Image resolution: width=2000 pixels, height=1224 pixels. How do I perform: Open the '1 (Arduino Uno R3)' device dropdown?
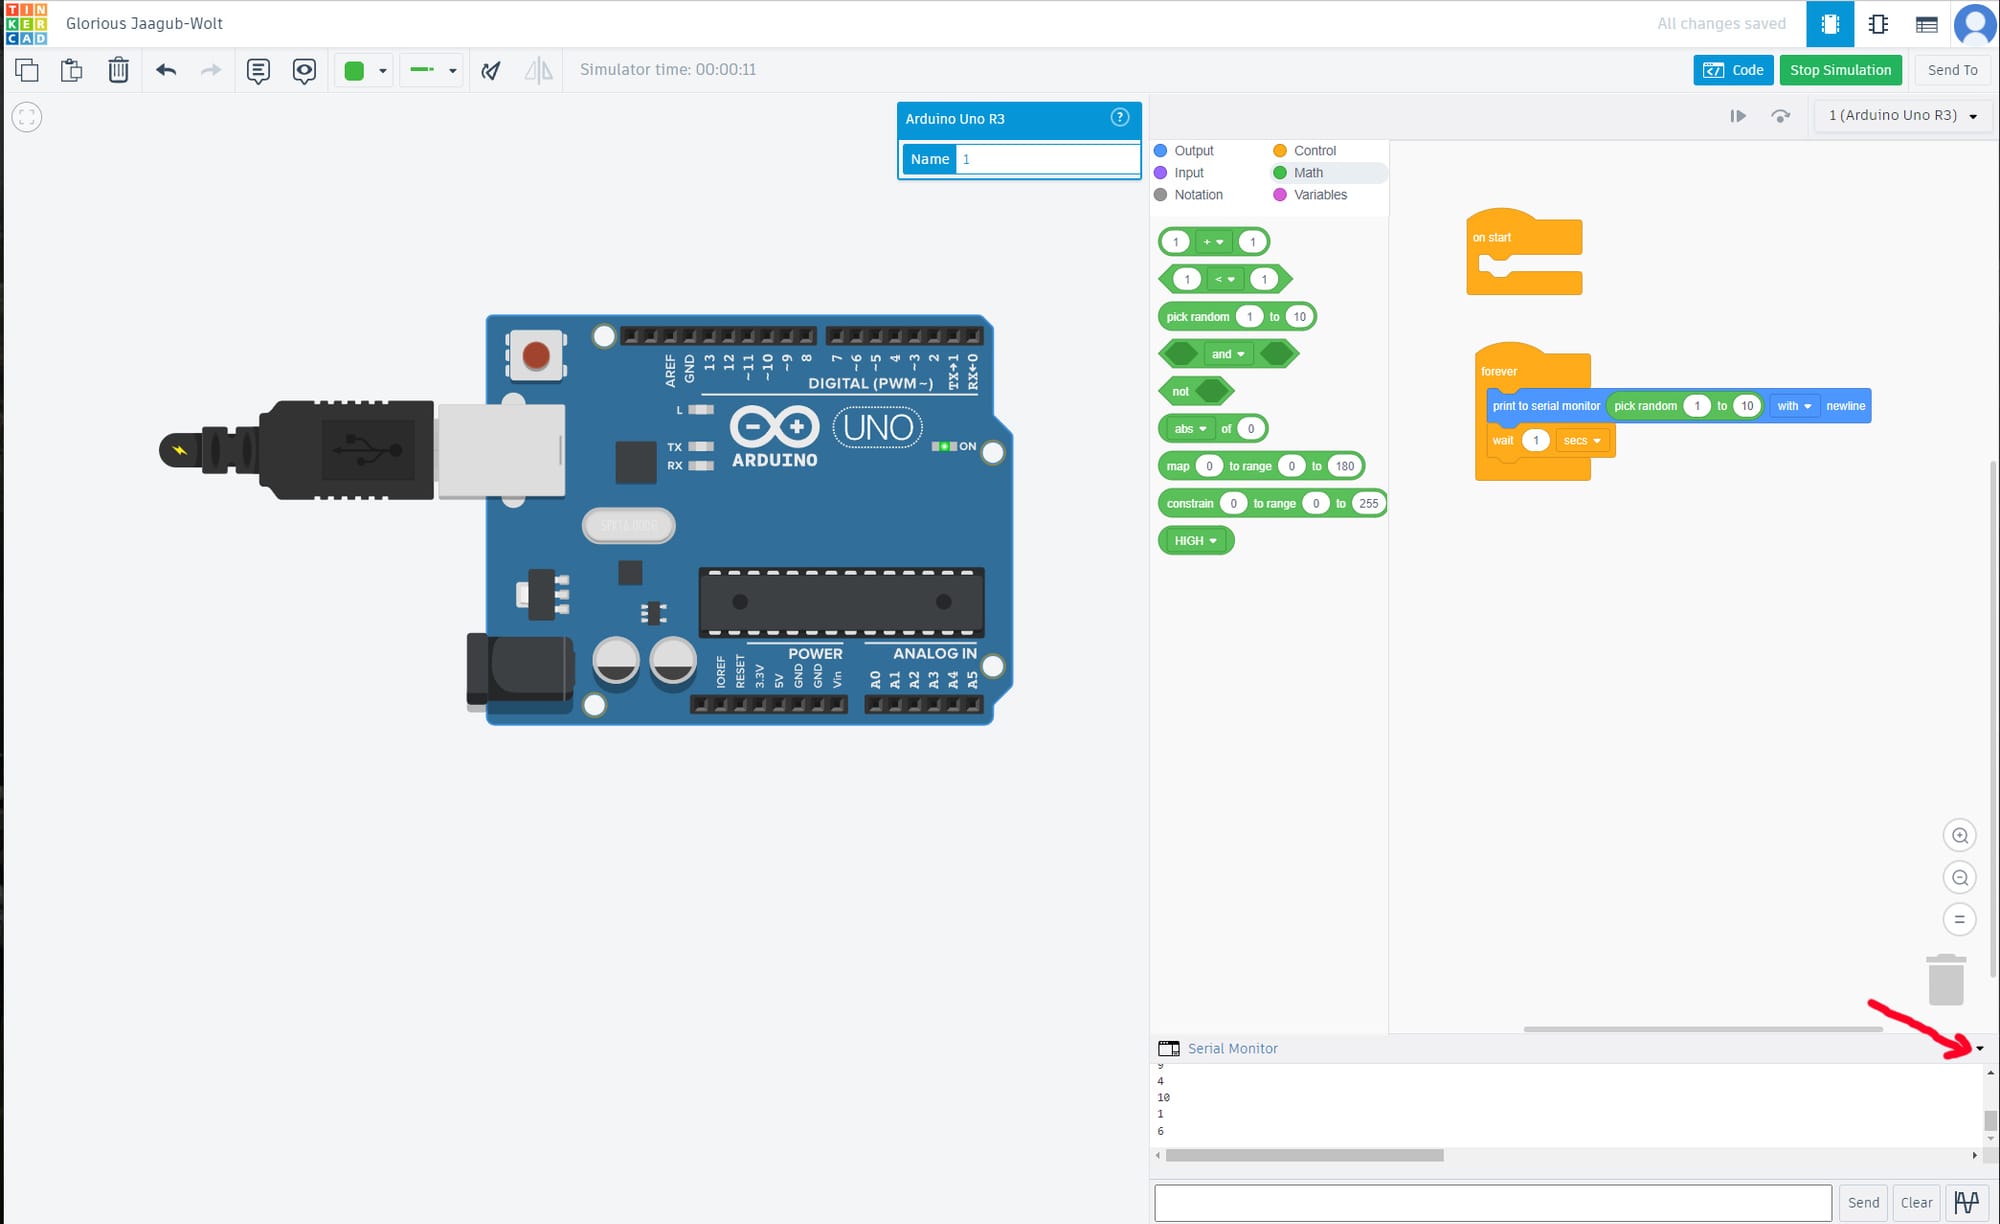point(1902,116)
